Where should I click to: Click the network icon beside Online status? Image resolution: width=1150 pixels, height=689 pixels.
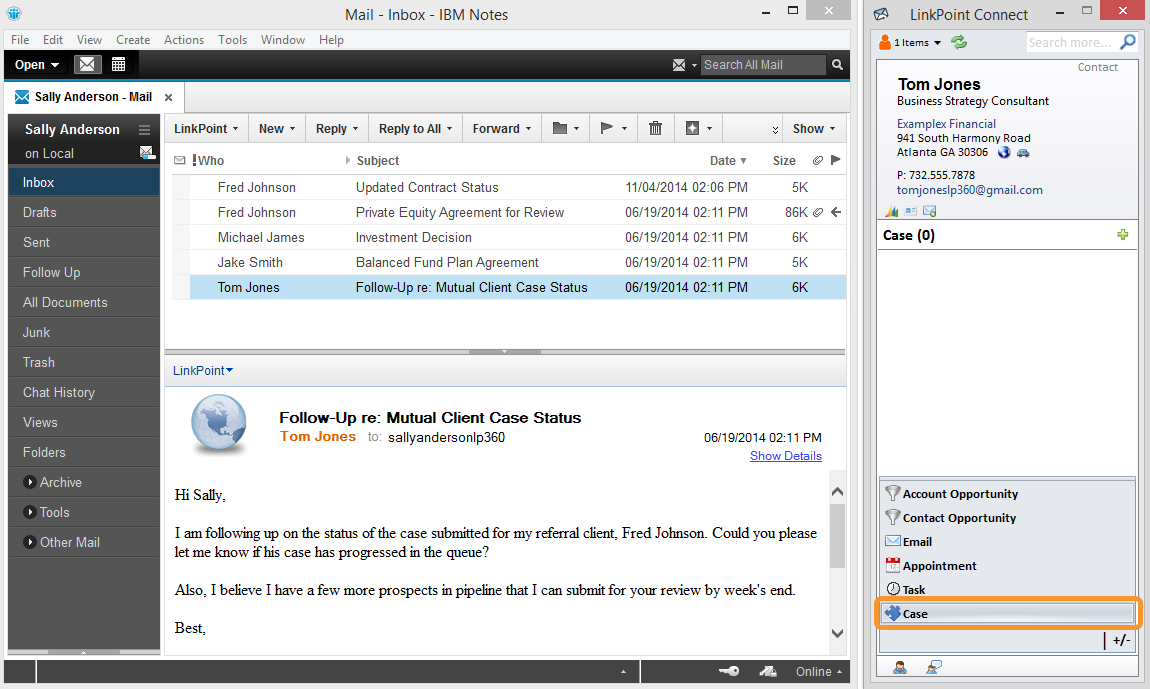768,671
